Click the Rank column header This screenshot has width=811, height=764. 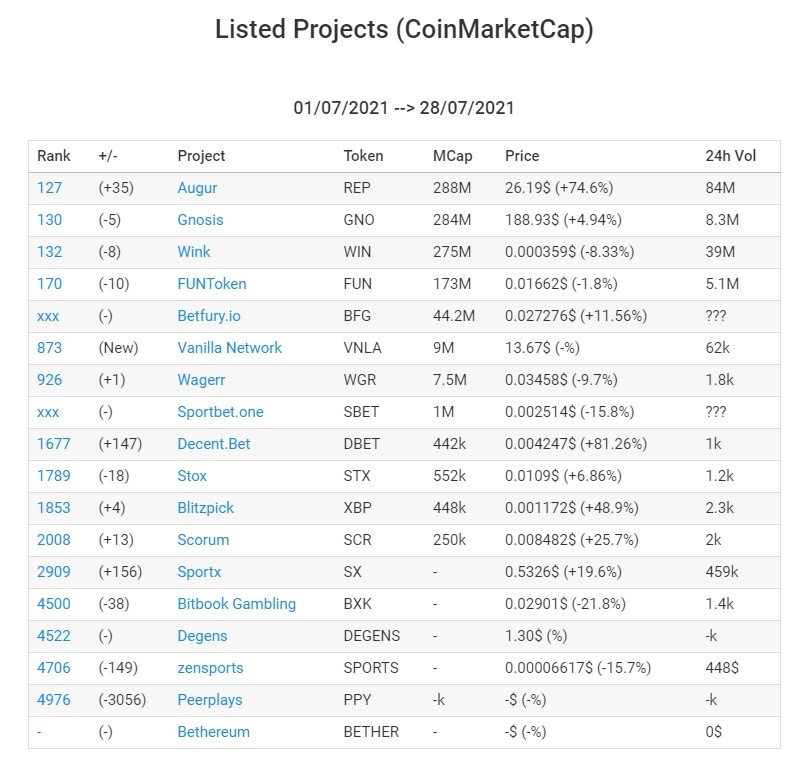point(54,156)
